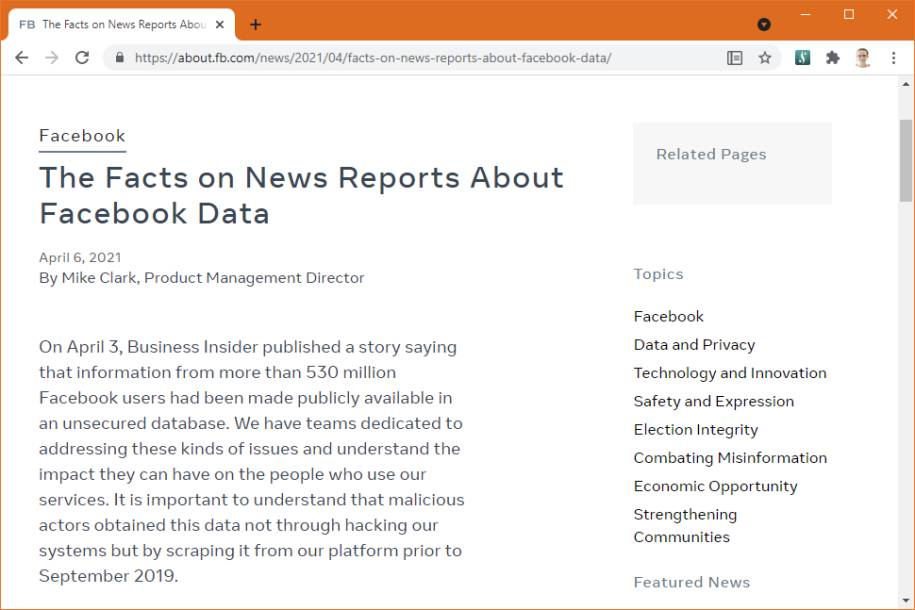Screen dimensions: 915x610
Task: Minimize the browser window
Action: pyautogui.click(x=806, y=15)
